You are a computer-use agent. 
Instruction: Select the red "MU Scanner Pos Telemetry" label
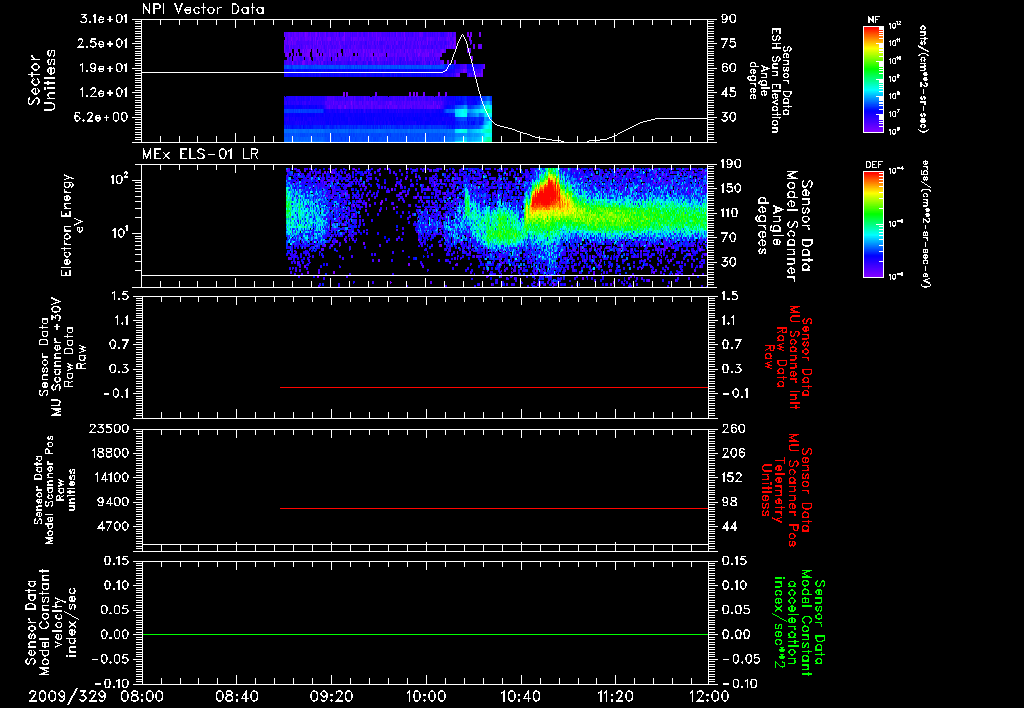click(x=786, y=490)
